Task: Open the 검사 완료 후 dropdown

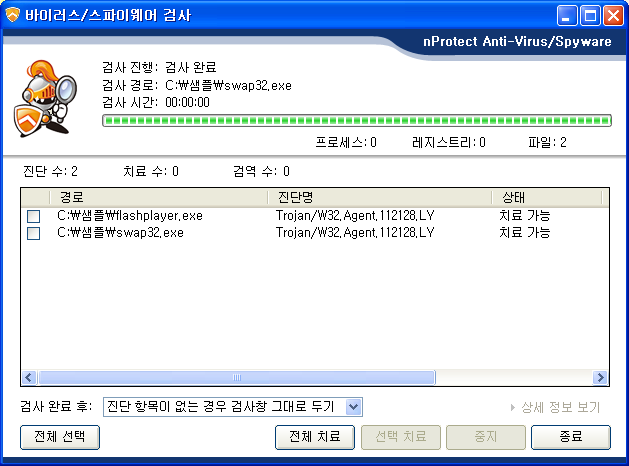Action: tap(233, 407)
